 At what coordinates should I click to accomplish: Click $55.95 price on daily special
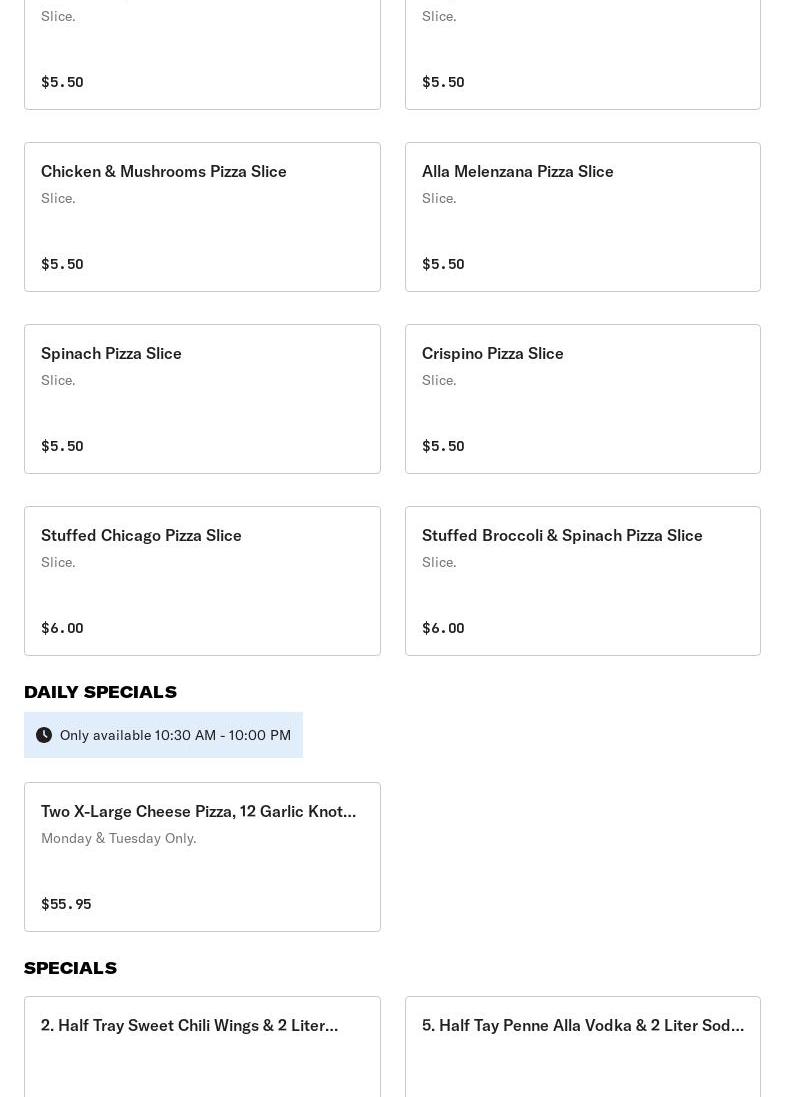pyautogui.click(x=66, y=904)
